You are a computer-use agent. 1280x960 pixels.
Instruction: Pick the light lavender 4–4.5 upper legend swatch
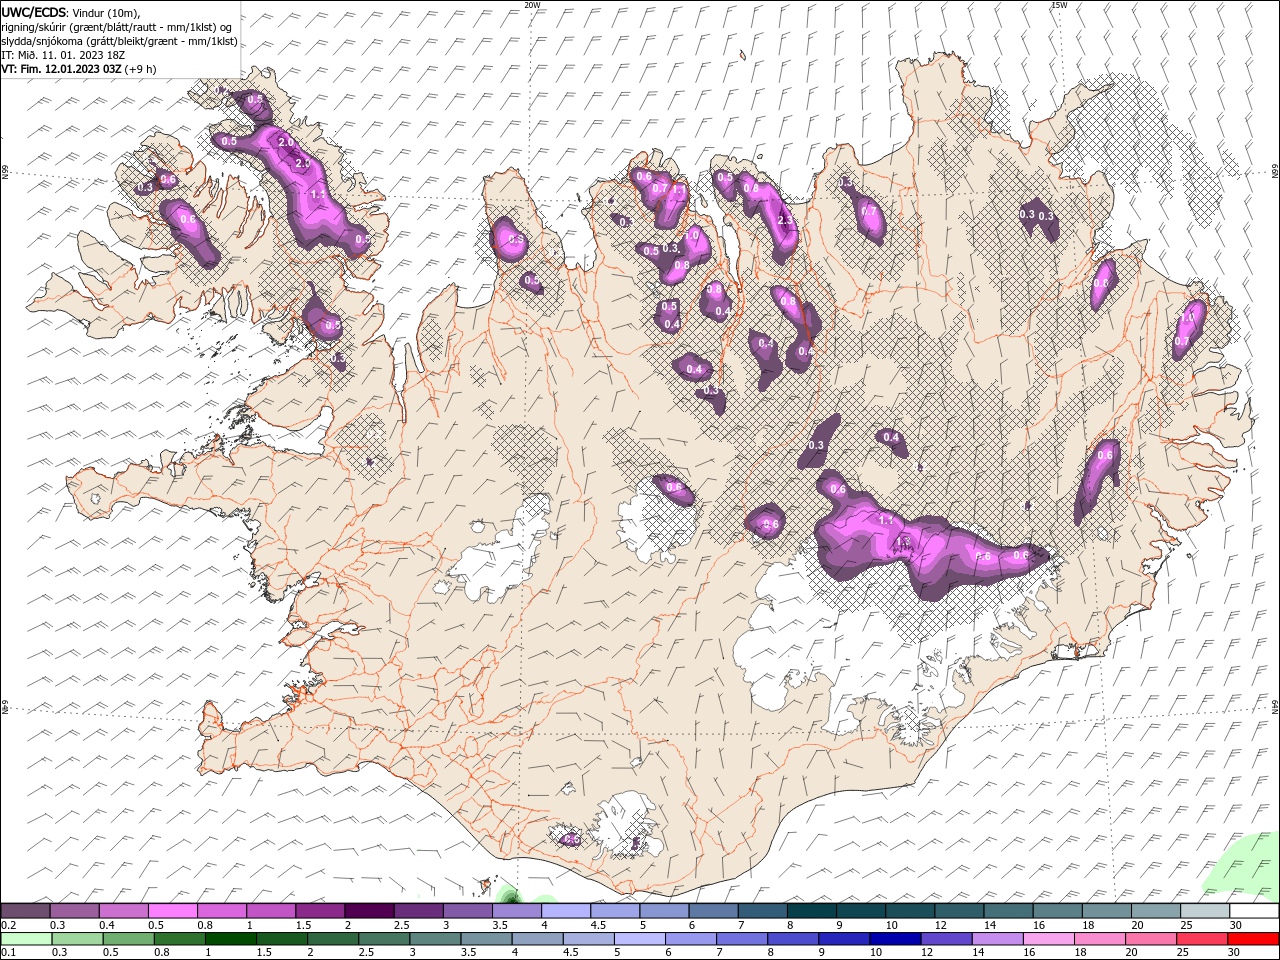pos(565,911)
